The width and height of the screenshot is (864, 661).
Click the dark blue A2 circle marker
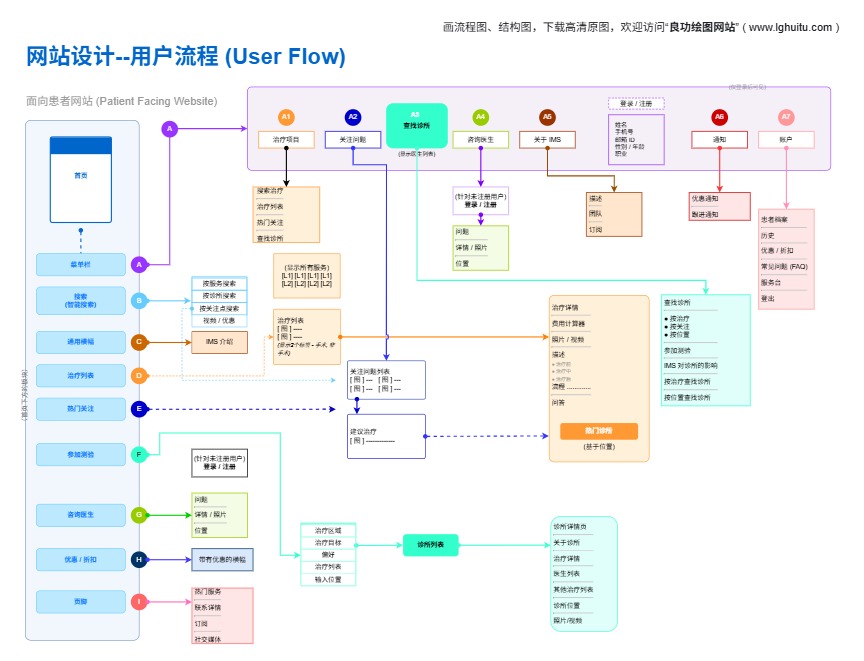(353, 117)
